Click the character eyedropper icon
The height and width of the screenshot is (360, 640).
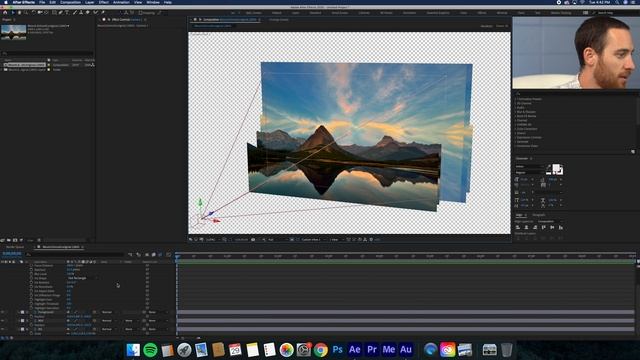(x=549, y=167)
